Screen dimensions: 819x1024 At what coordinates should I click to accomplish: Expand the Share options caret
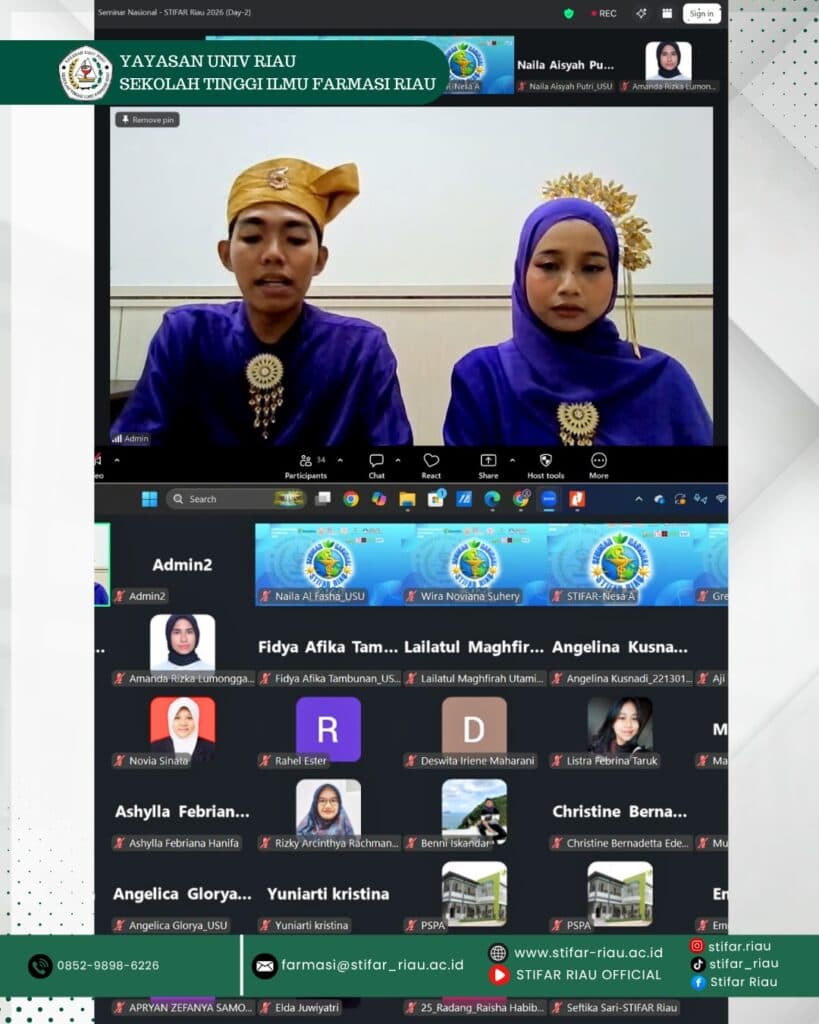513,460
